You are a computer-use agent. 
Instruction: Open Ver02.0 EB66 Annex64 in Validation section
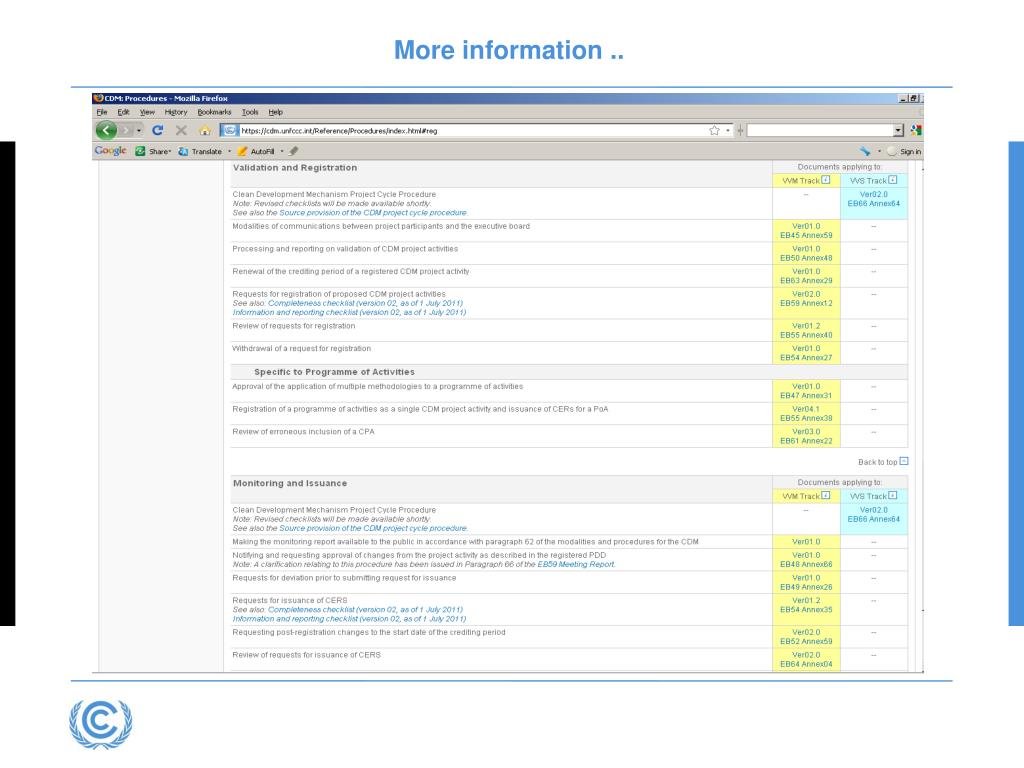click(x=874, y=199)
